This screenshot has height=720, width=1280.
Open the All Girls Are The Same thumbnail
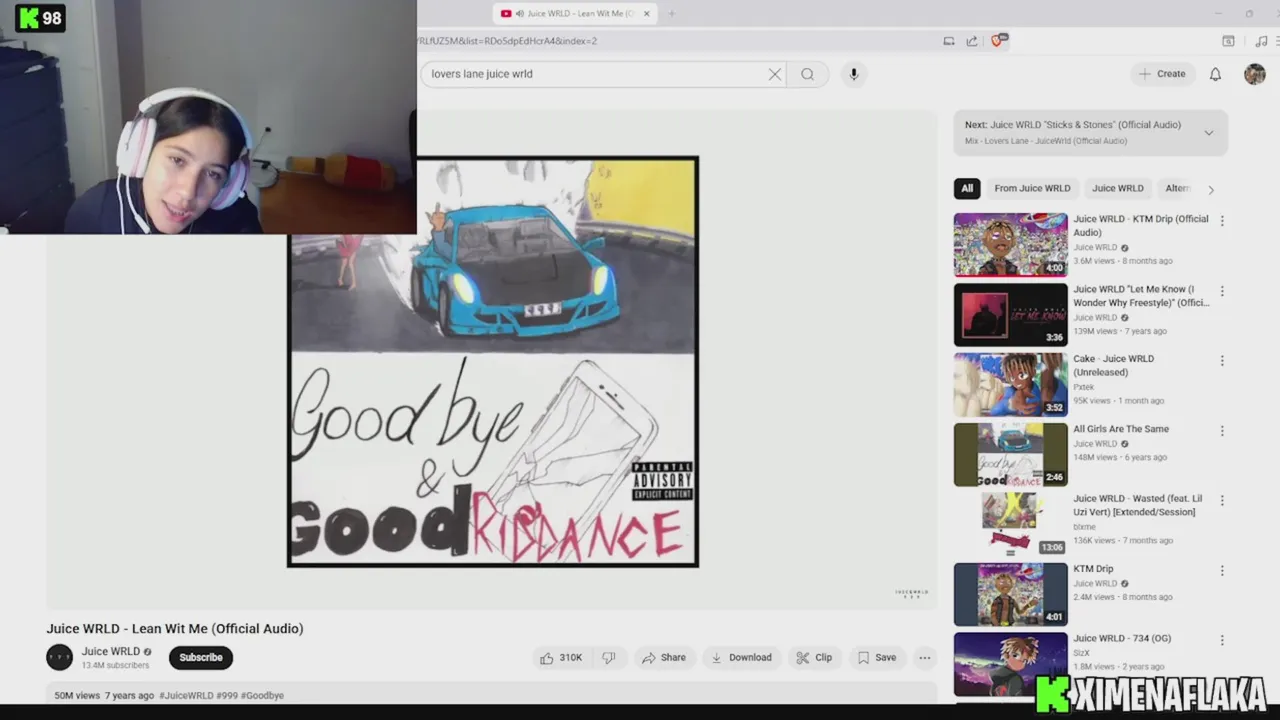1011,455
